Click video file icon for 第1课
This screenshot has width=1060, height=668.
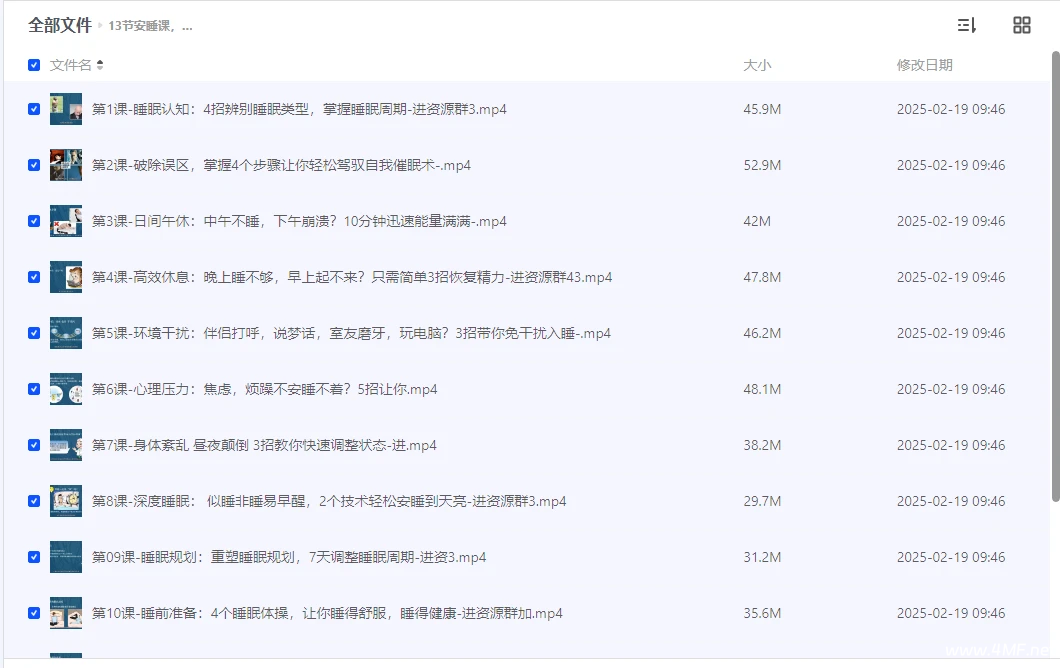tap(66, 109)
